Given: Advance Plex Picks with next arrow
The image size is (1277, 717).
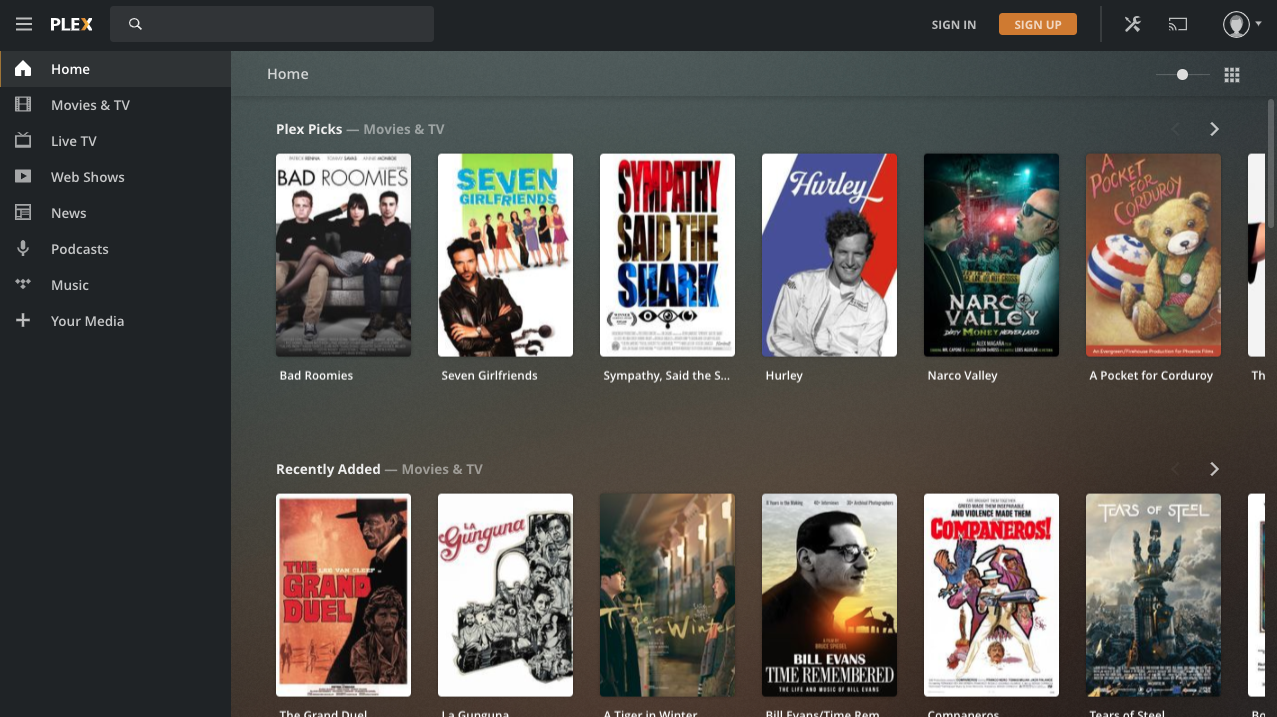Looking at the screenshot, I should tap(1214, 129).
